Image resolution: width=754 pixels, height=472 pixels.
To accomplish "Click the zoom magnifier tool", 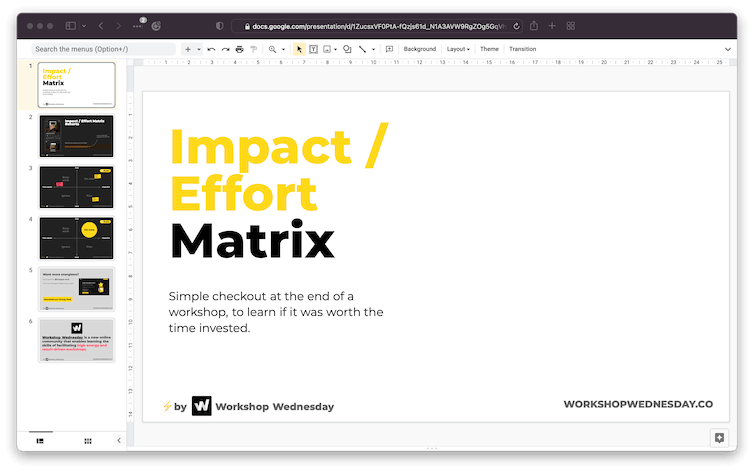I will tap(272, 49).
